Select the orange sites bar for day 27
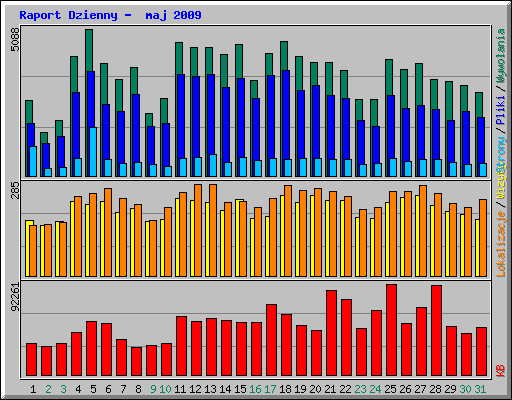Image resolution: width=512 pixels, height=400 pixels. tap(423, 231)
